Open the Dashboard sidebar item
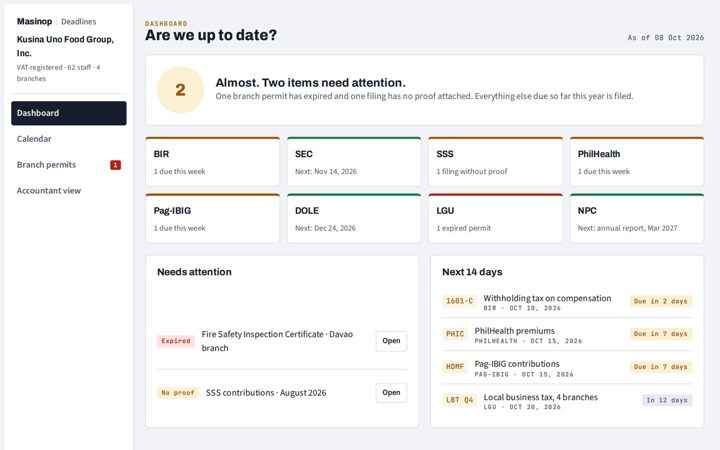Screen dimensions: 720x450 click(69, 113)
